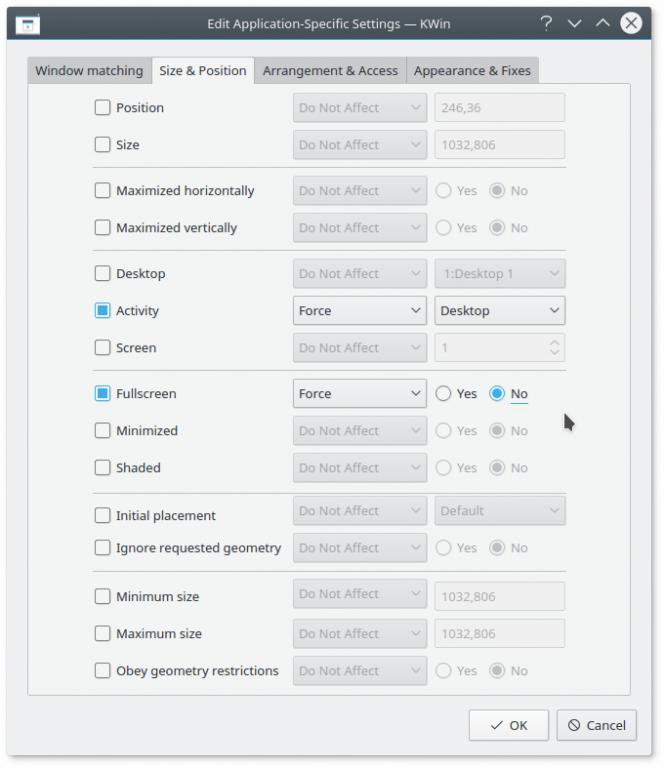Click the KWin window menu icon in title bar
This screenshot has height=768, width=664.
pyautogui.click(x=27, y=24)
